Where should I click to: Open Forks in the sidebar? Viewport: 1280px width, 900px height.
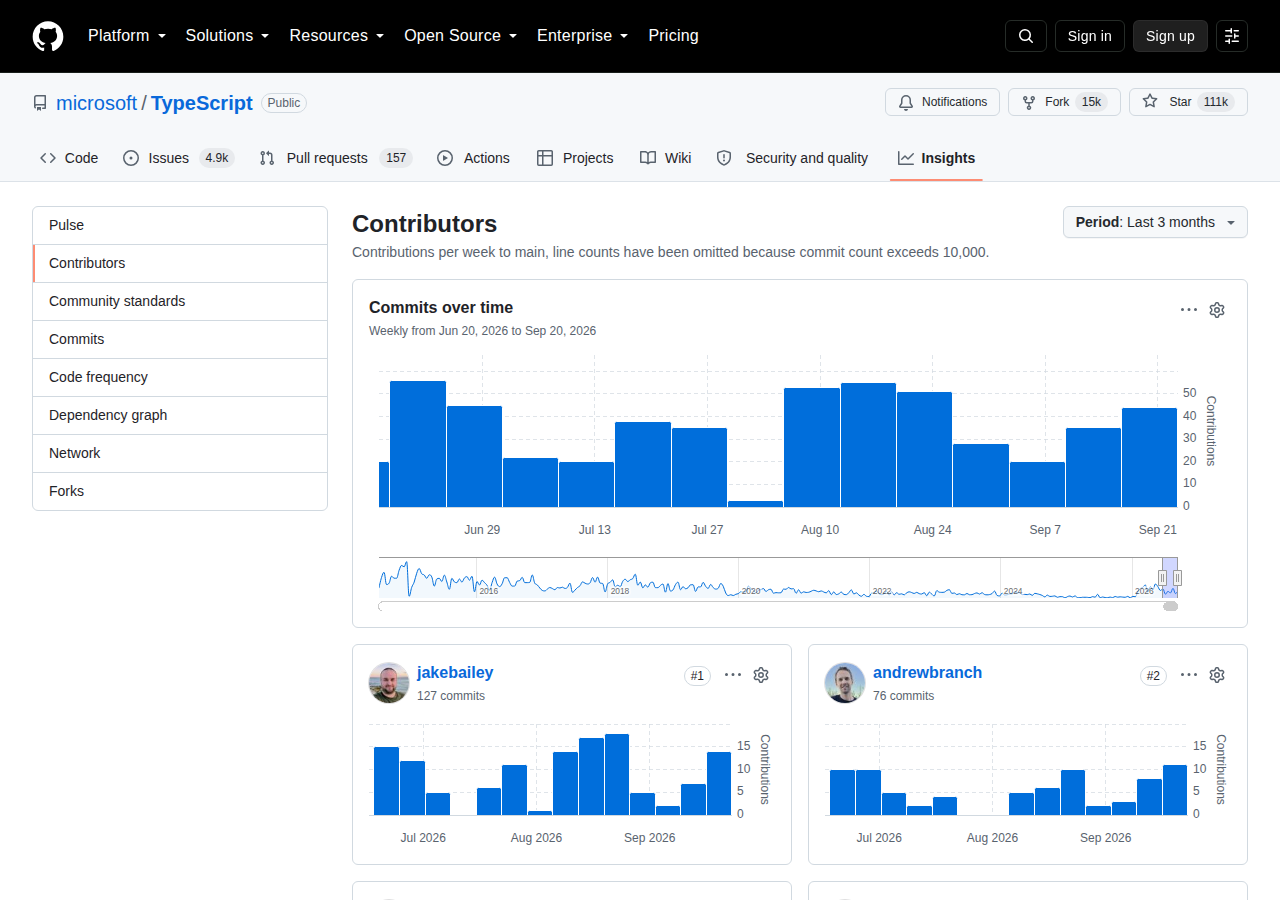click(180, 491)
